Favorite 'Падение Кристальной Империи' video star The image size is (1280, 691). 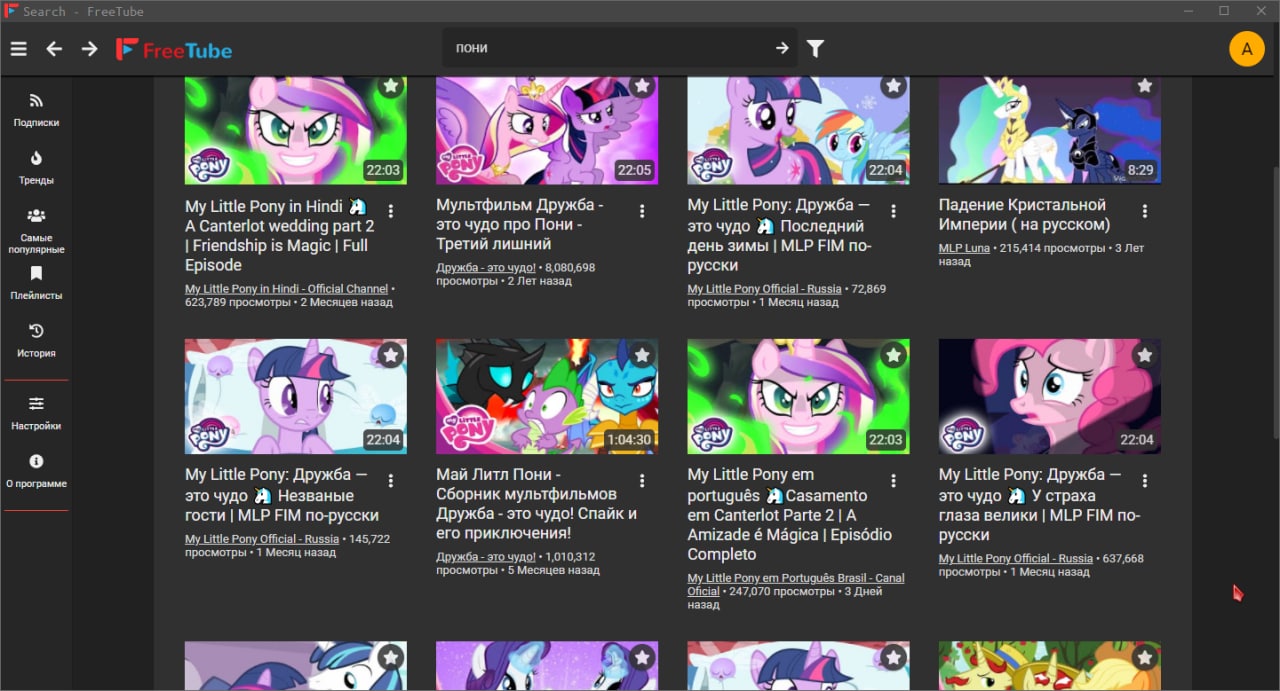(x=1145, y=86)
